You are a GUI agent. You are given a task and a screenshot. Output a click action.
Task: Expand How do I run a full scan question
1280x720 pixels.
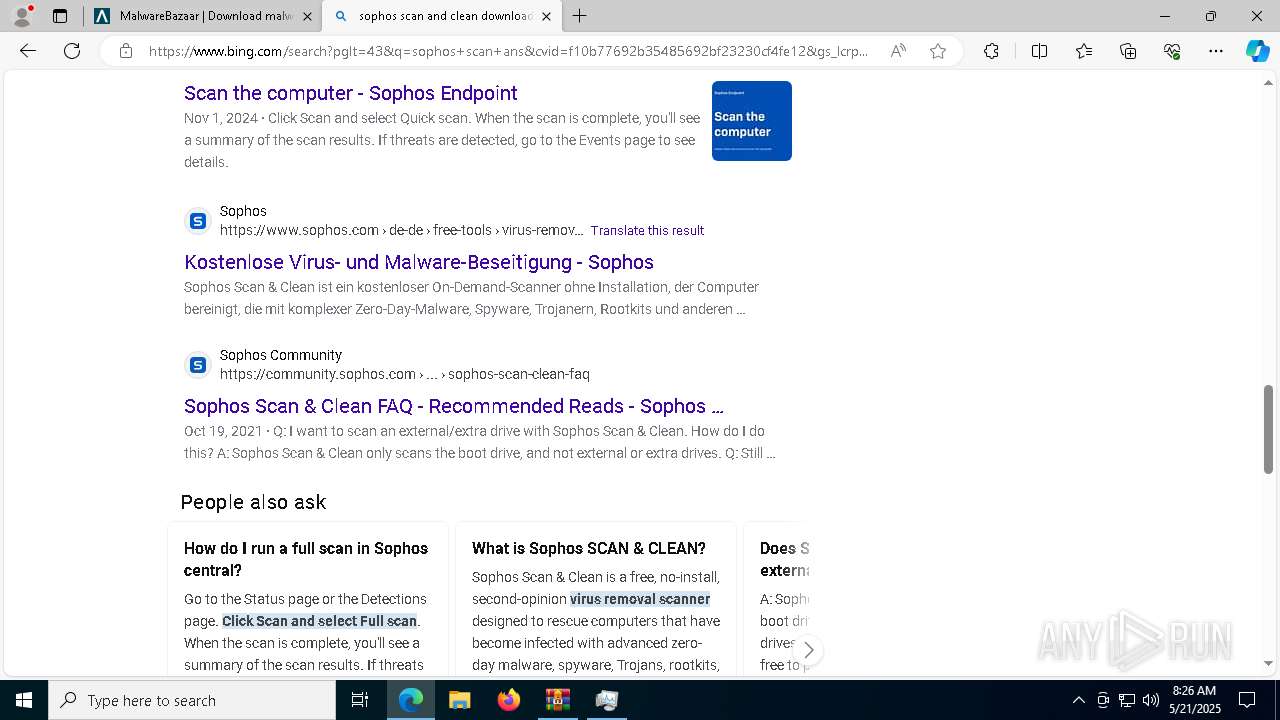[x=306, y=559]
